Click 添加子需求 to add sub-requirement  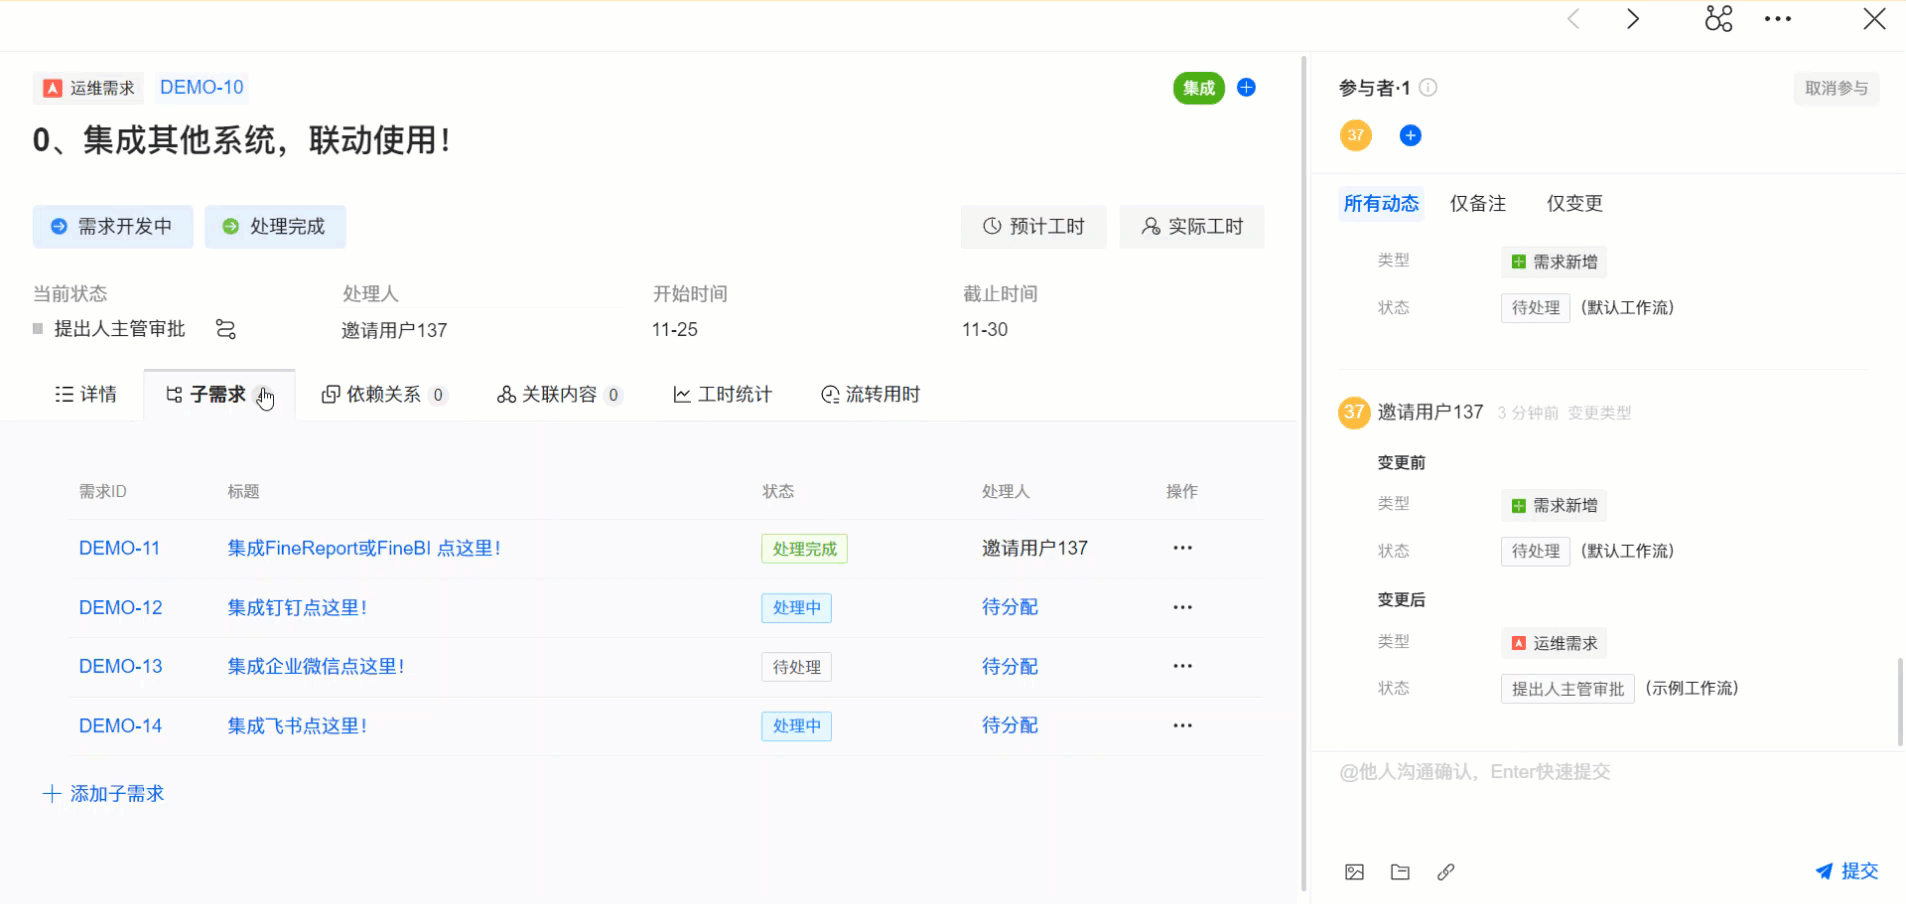pos(103,794)
